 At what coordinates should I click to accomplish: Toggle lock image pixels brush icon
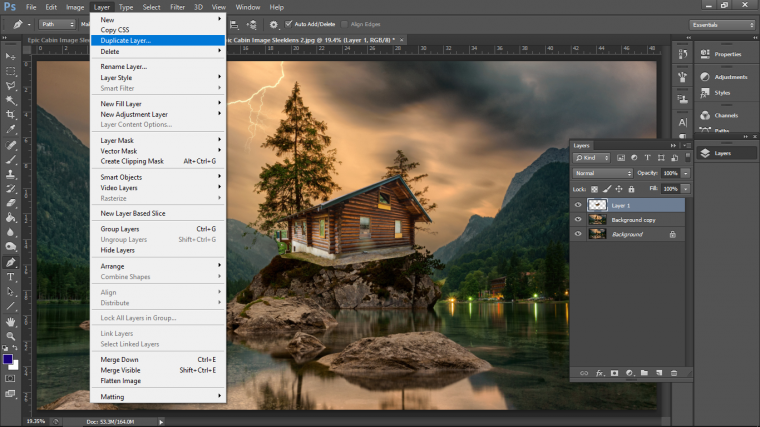pos(607,189)
